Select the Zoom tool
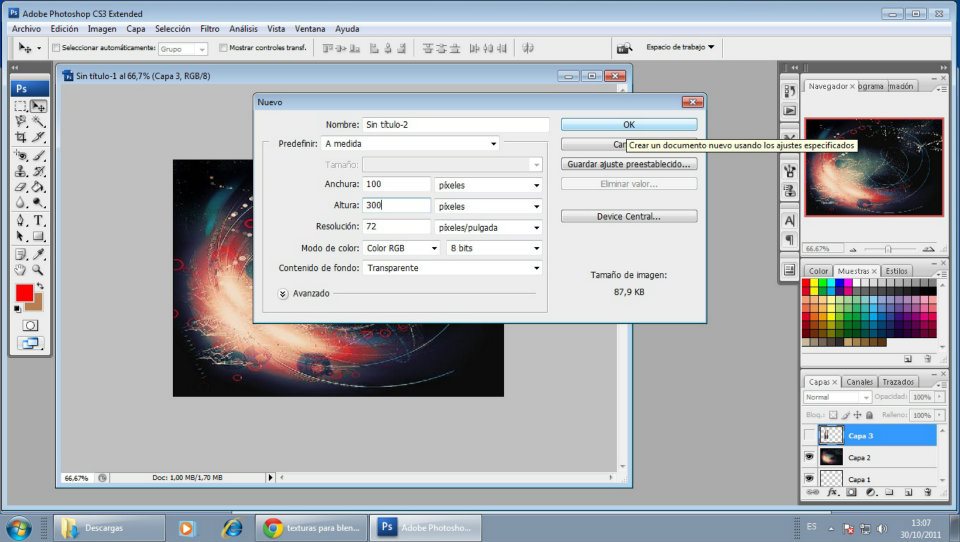960x542 pixels. [x=38, y=269]
